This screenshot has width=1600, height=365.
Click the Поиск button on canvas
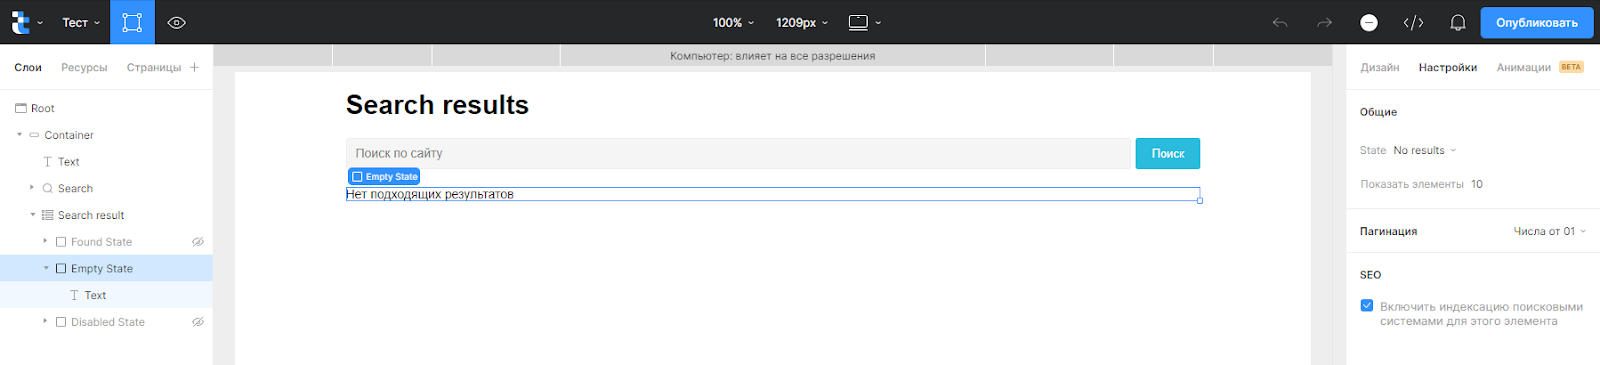(1167, 153)
